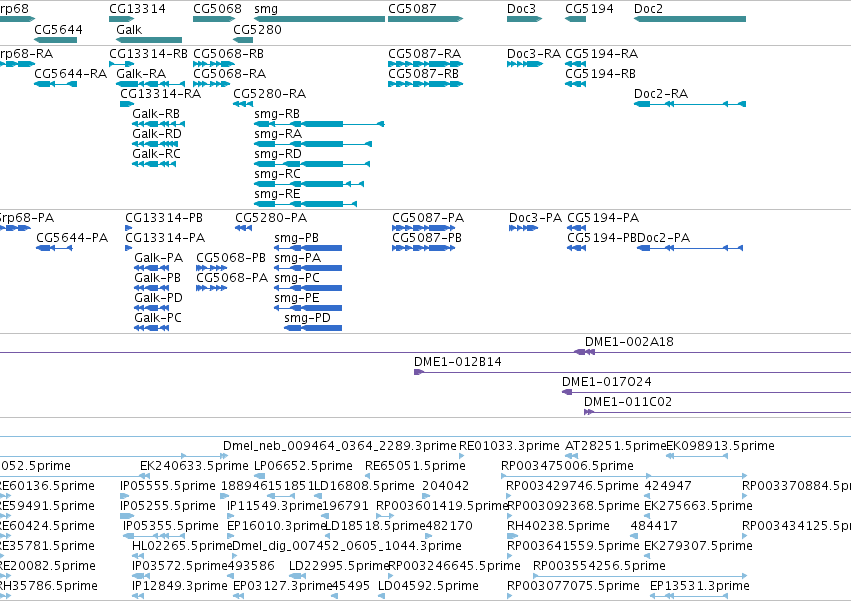Click the Doc3 gene feature
The height and width of the screenshot is (601, 851).
(524, 19)
